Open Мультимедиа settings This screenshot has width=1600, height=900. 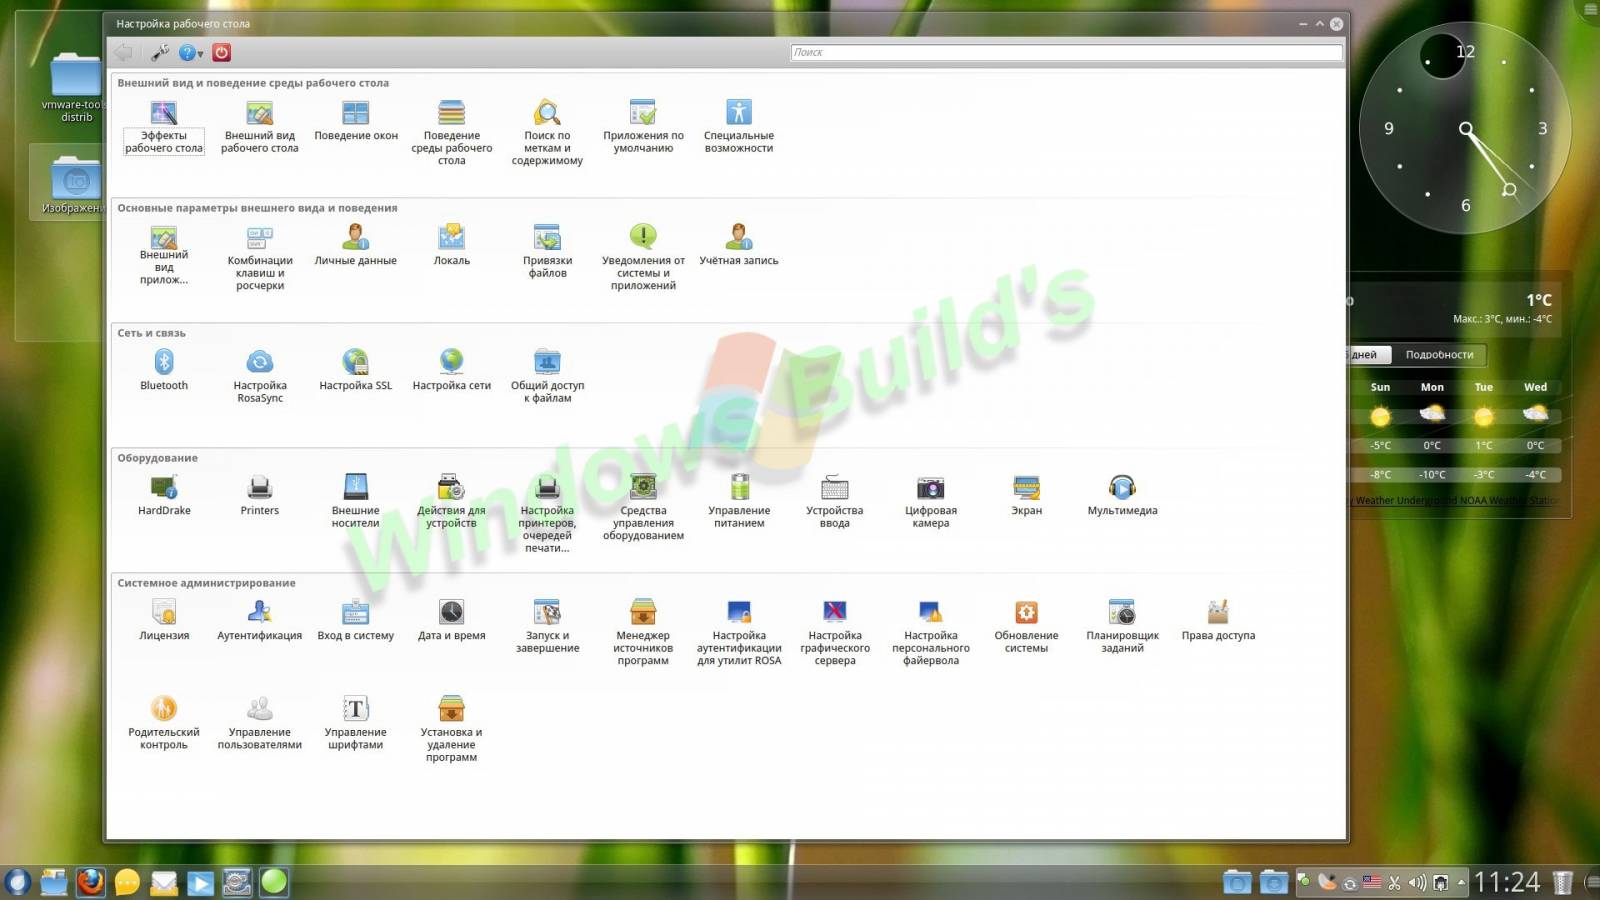point(1122,496)
